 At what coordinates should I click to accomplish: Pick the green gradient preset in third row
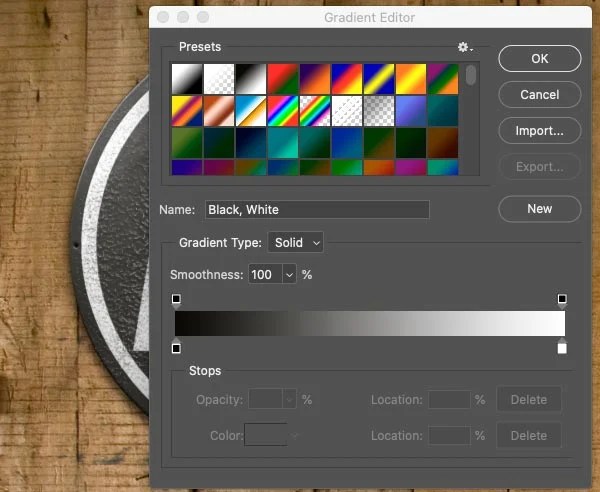point(187,143)
